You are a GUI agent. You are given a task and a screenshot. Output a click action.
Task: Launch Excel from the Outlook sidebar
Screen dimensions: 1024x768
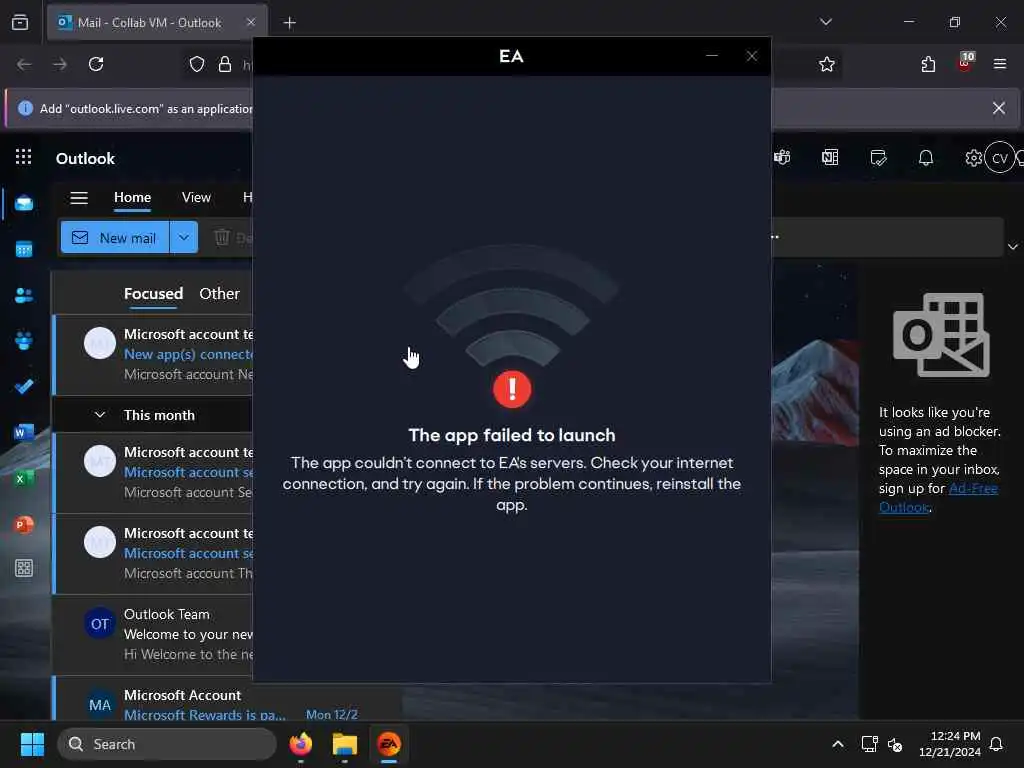click(24, 479)
